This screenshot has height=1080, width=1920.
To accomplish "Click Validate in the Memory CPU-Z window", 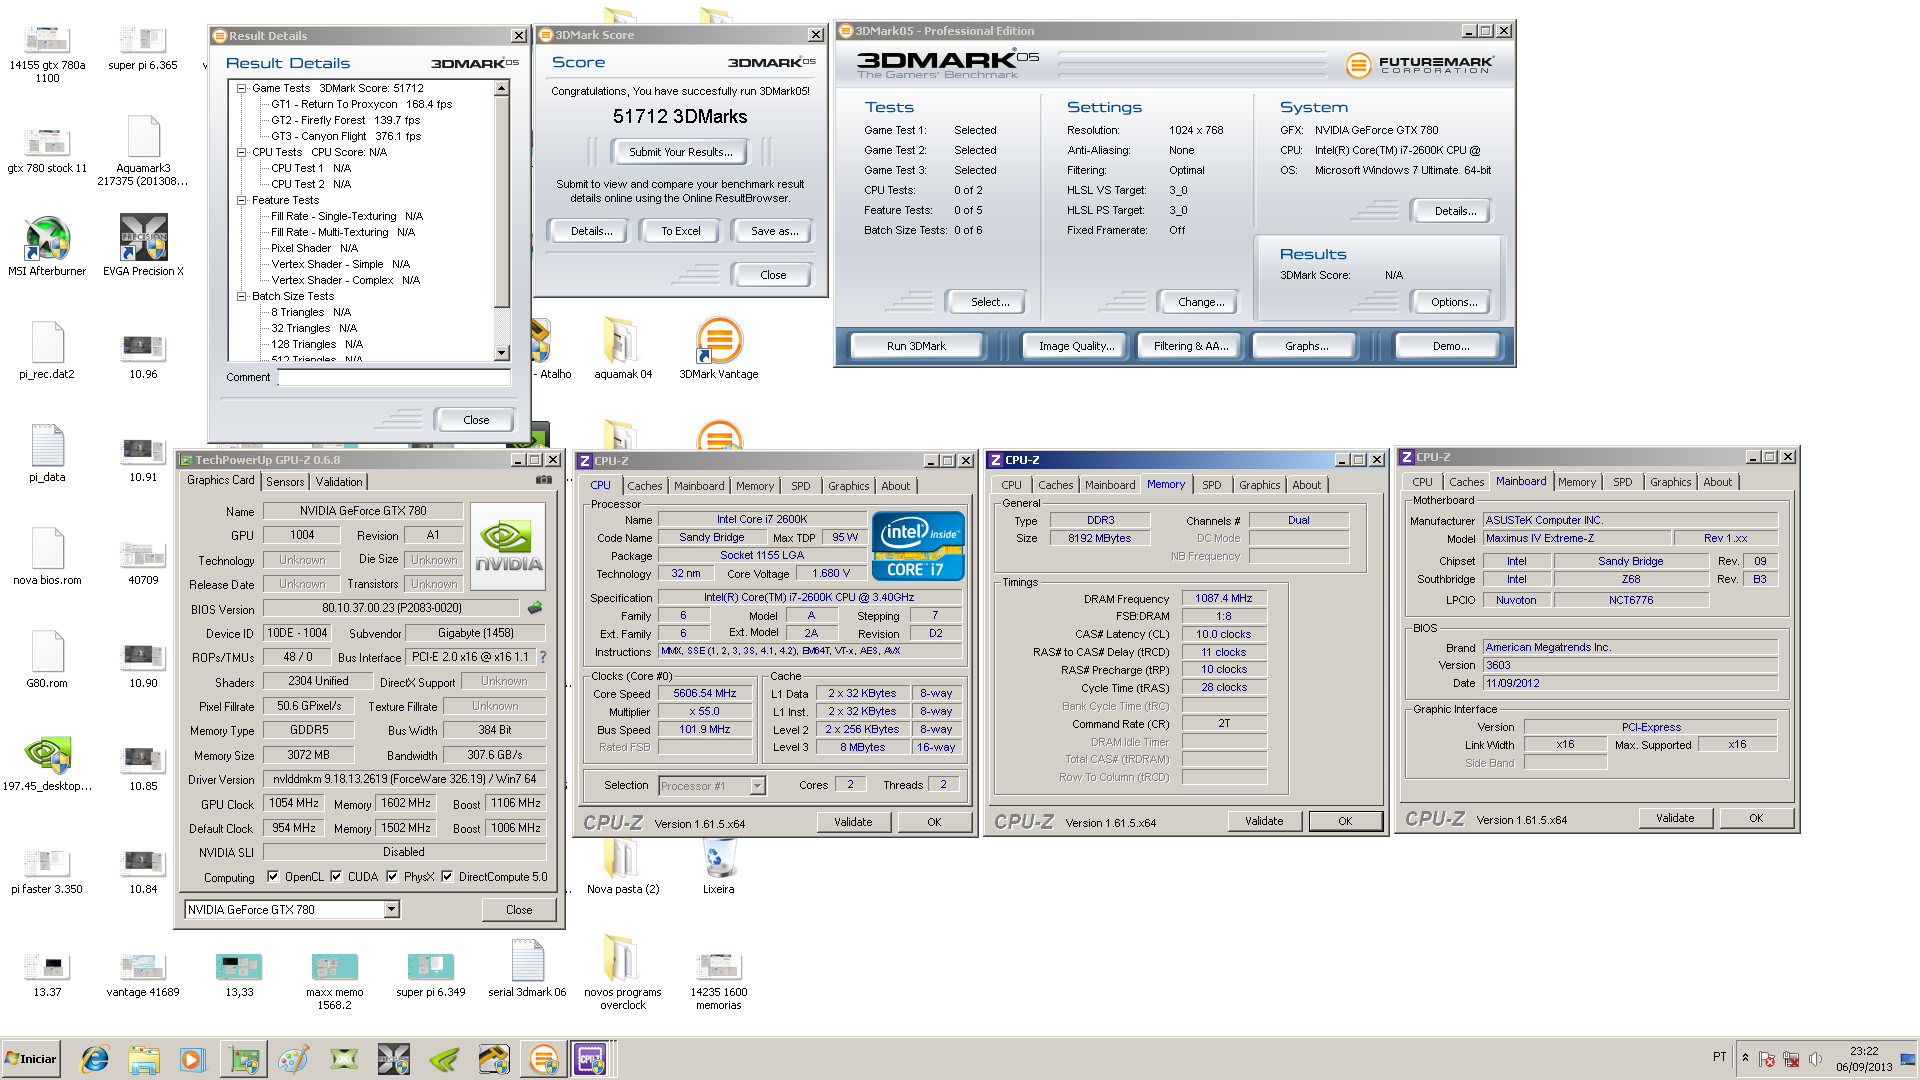I will pos(1264,821).
